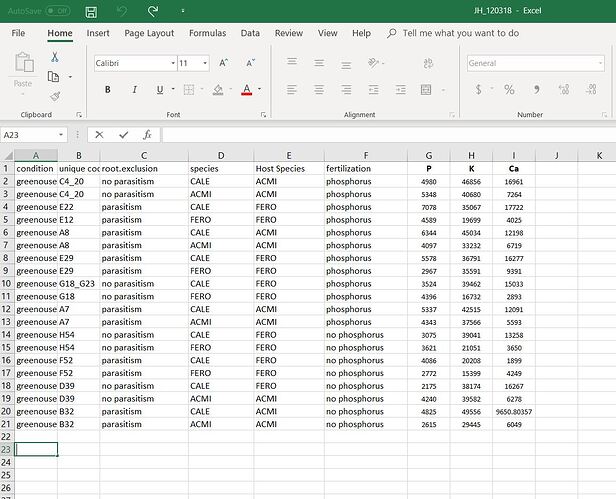Viewport: 616px width, 499px height.
Task: Click the Middle Align icon
Action: coord(319,63)
